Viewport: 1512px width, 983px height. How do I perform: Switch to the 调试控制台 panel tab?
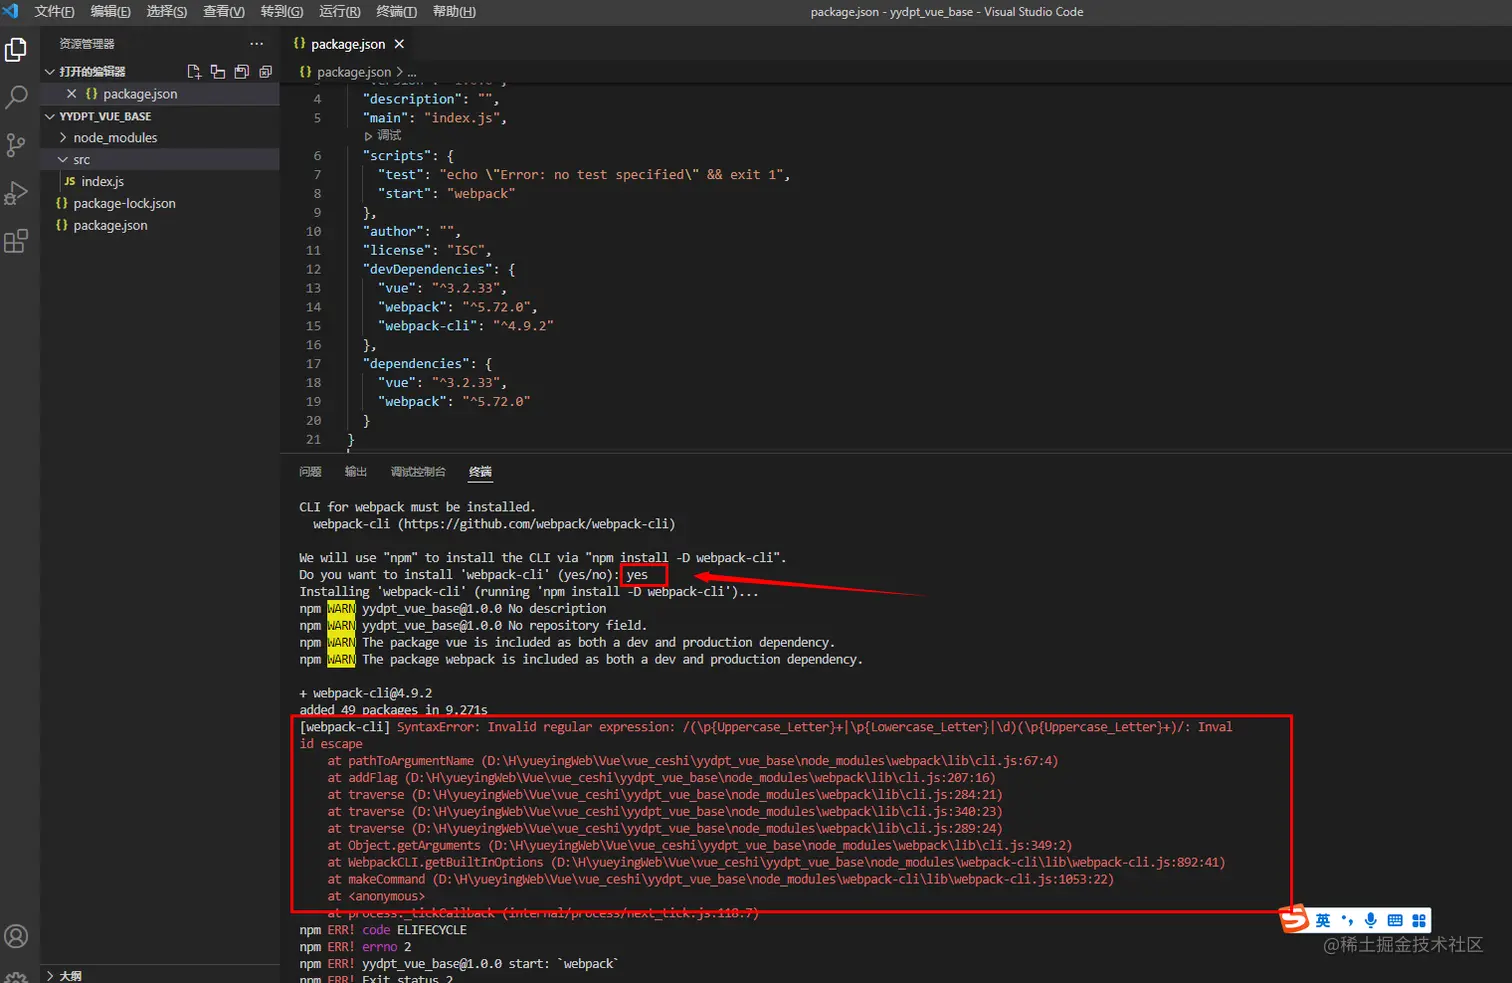tap(418, 472)
